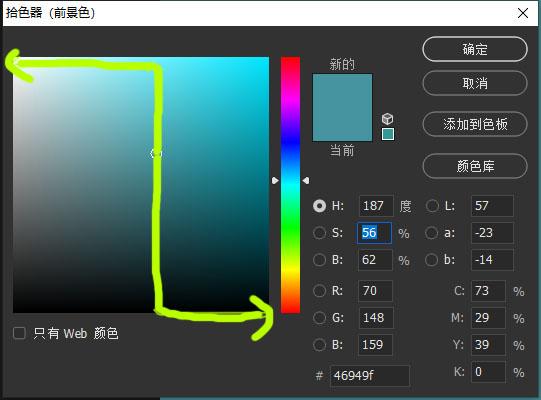Screen dimensions: 541x400
Task: Close the color picker dialog
Action: click(523, 13)
